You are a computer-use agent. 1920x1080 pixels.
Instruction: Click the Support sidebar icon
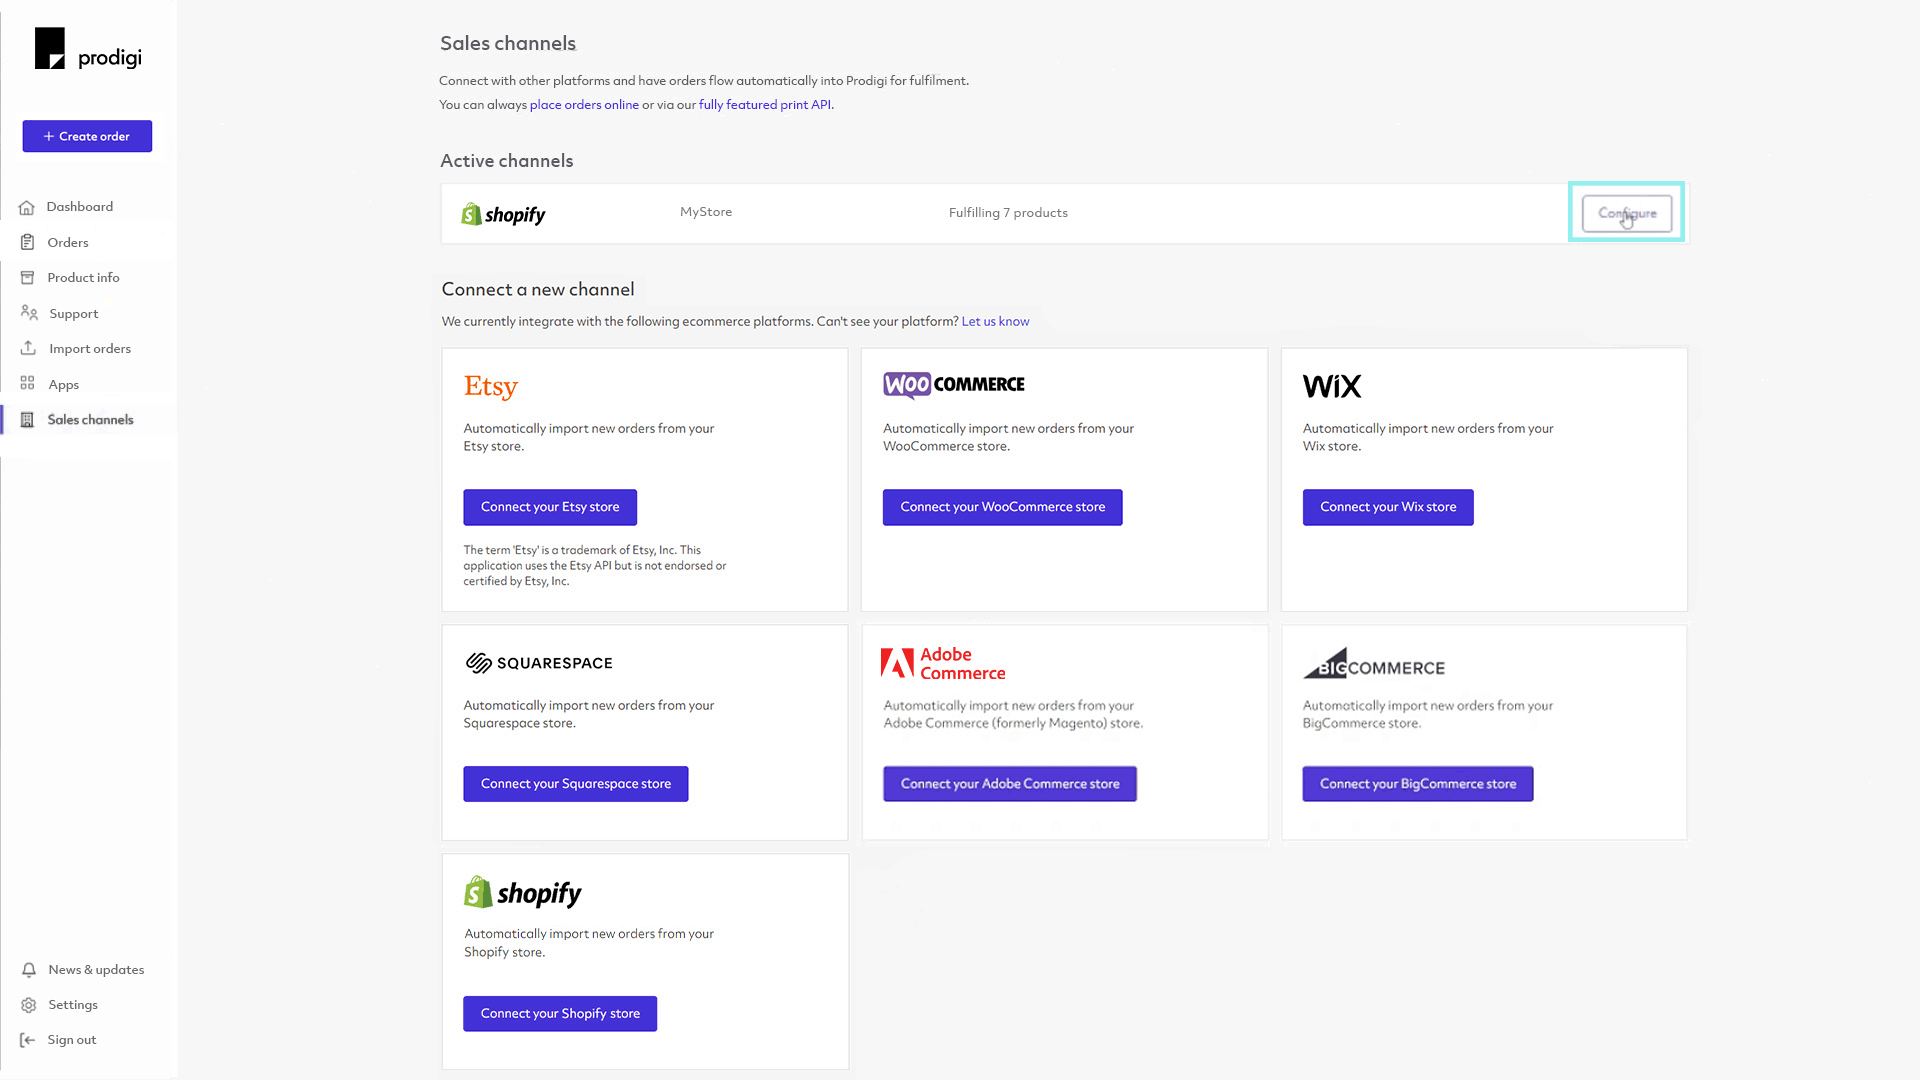point(28,313)
